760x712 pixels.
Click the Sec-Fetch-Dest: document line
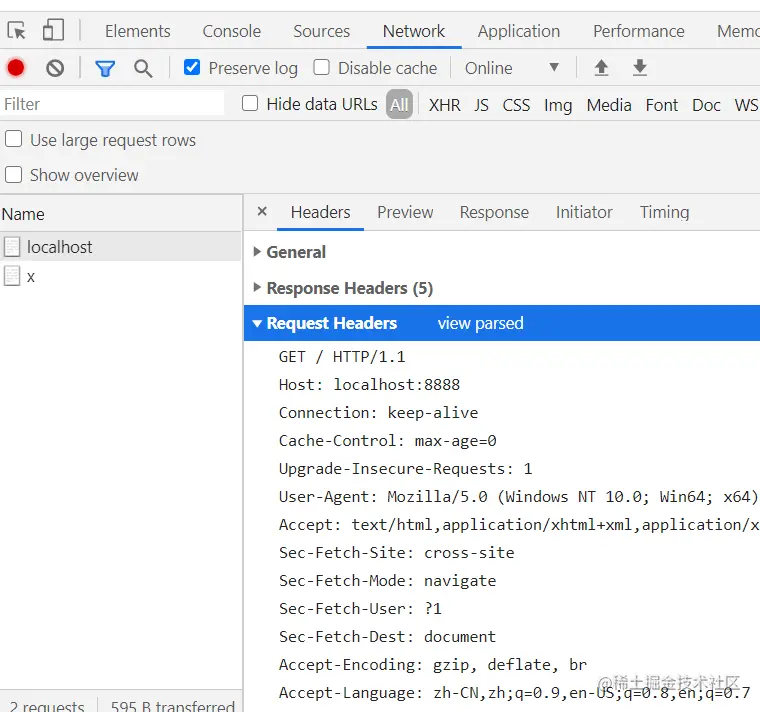click(387, 637)
